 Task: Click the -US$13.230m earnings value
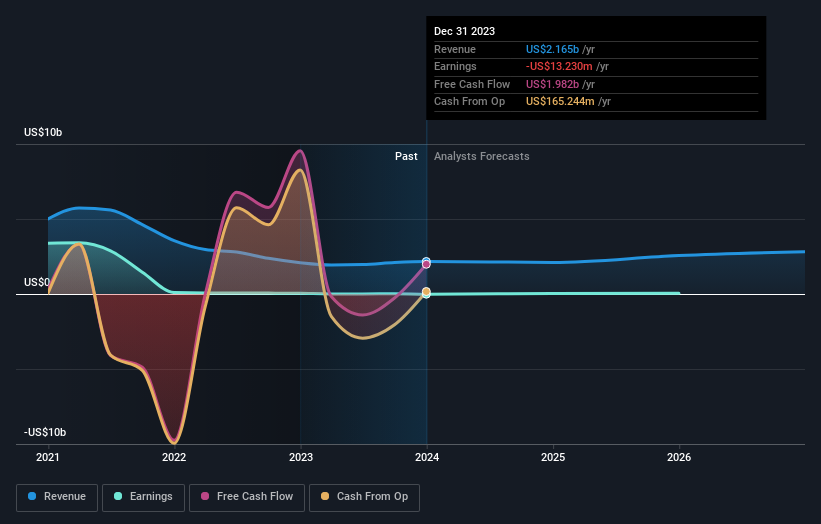coord(559,66)
